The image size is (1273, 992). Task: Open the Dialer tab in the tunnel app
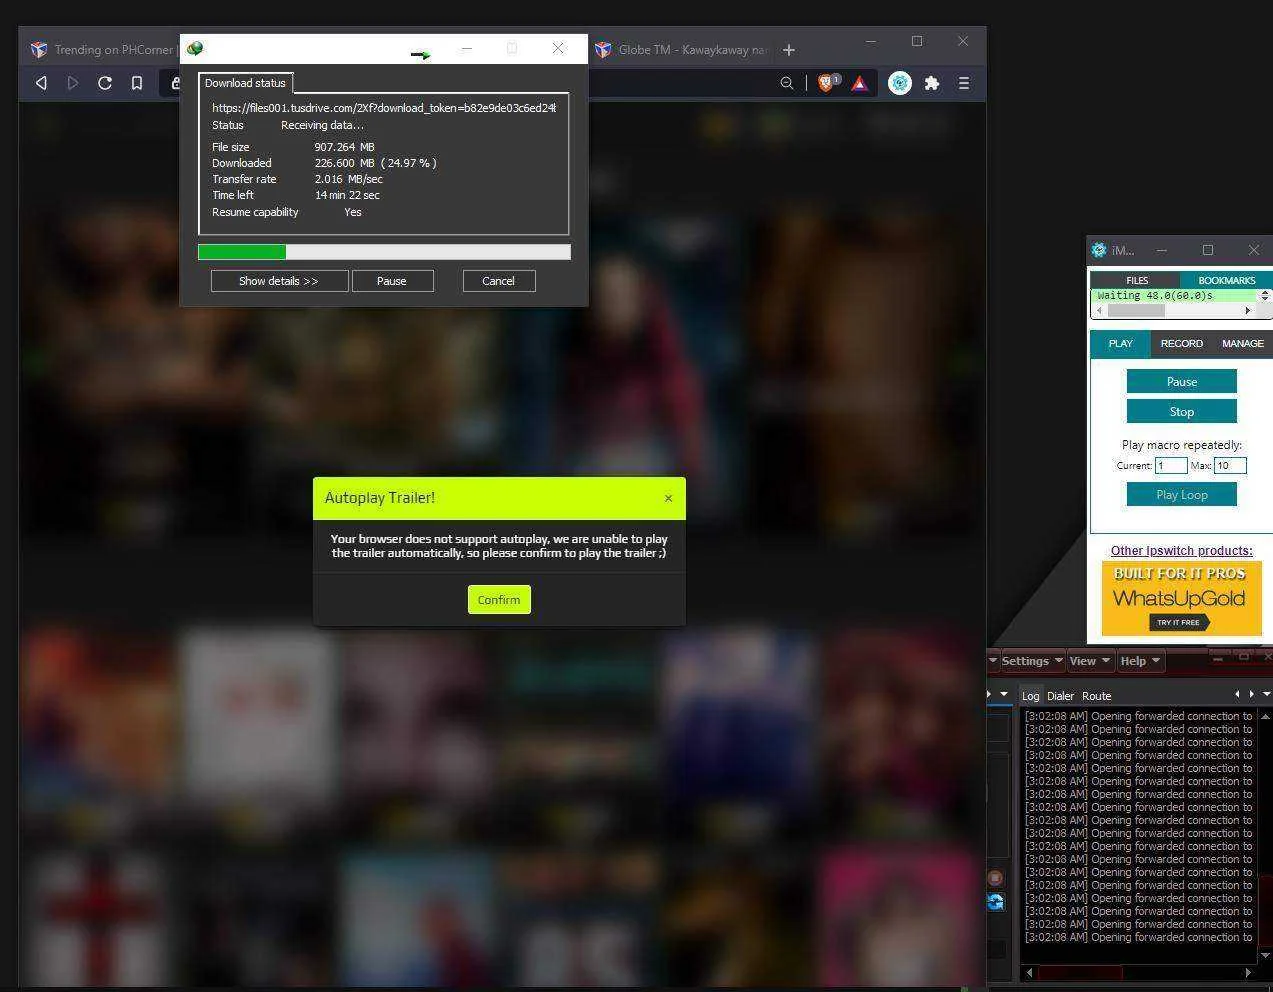[x=1060, y=696]
